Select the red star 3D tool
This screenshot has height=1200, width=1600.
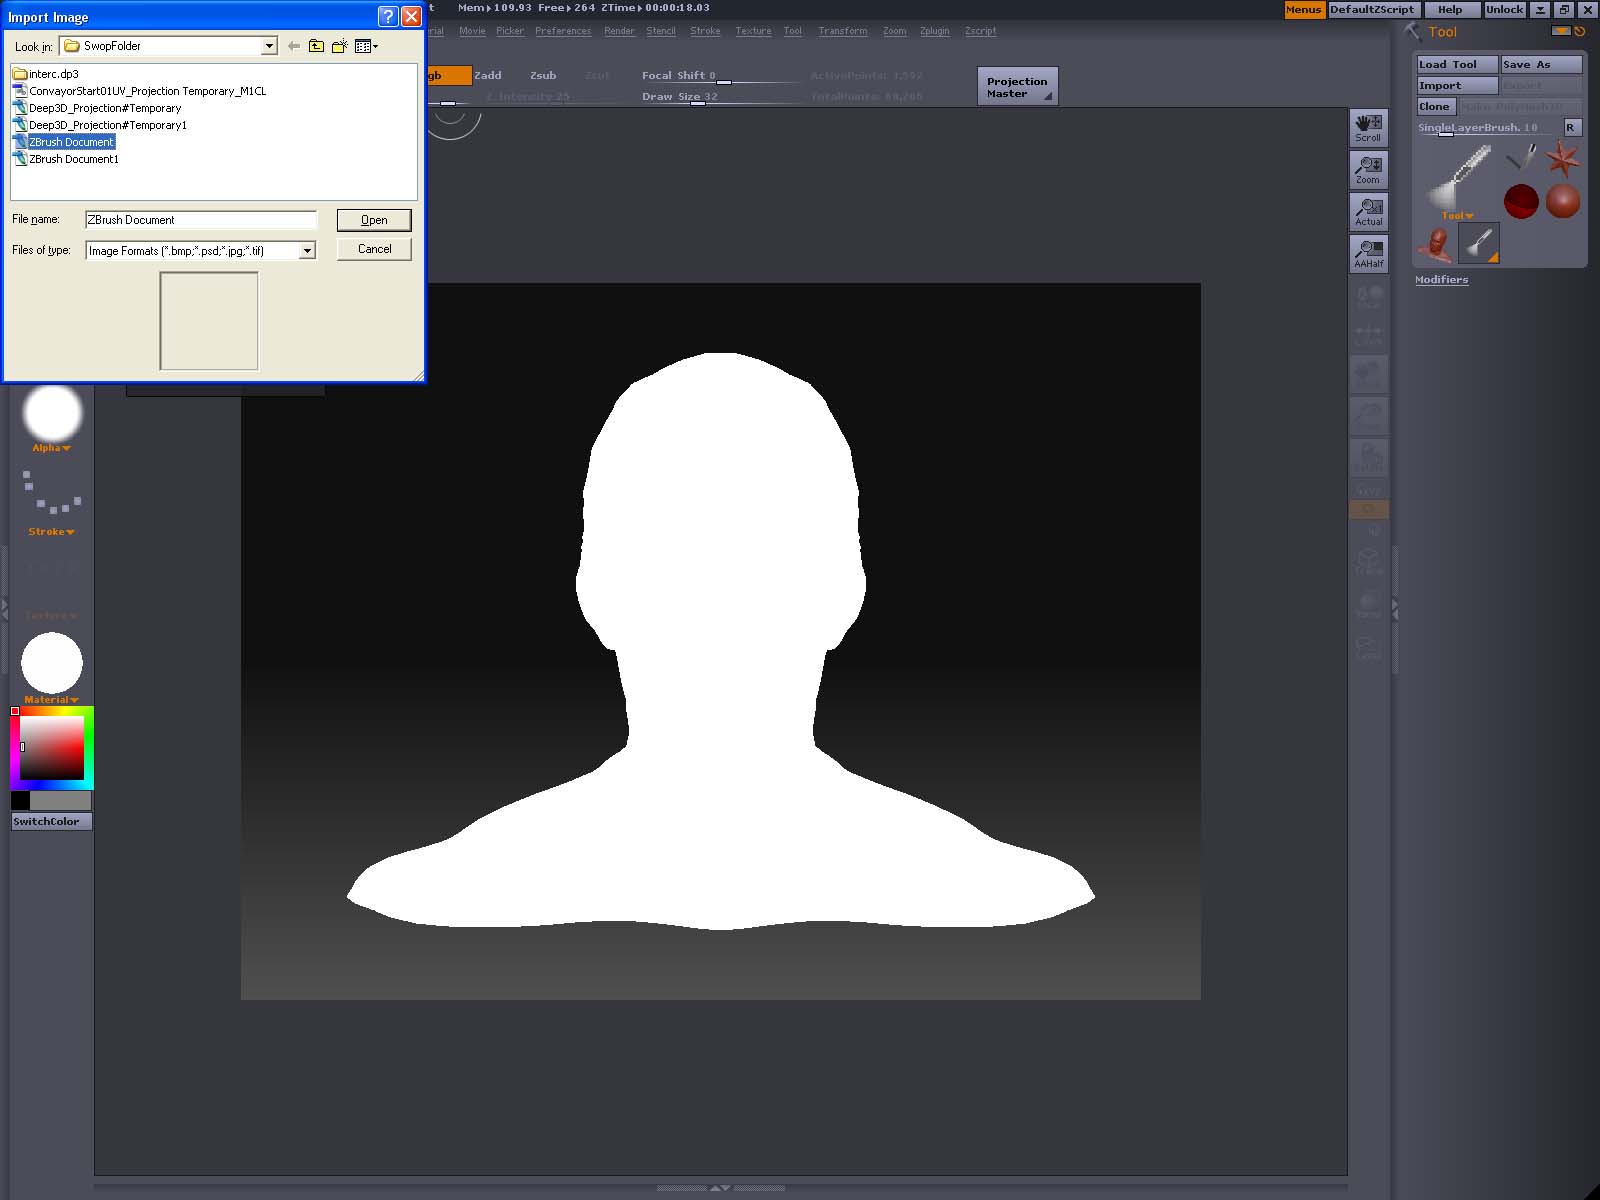coord(1562,158)
